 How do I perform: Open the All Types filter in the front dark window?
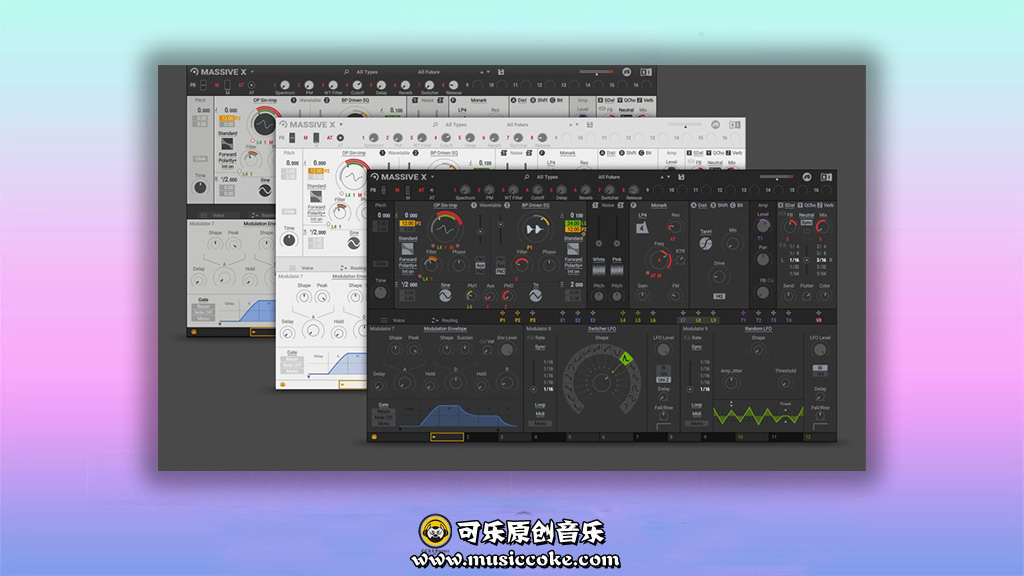(x=547, y=177)
